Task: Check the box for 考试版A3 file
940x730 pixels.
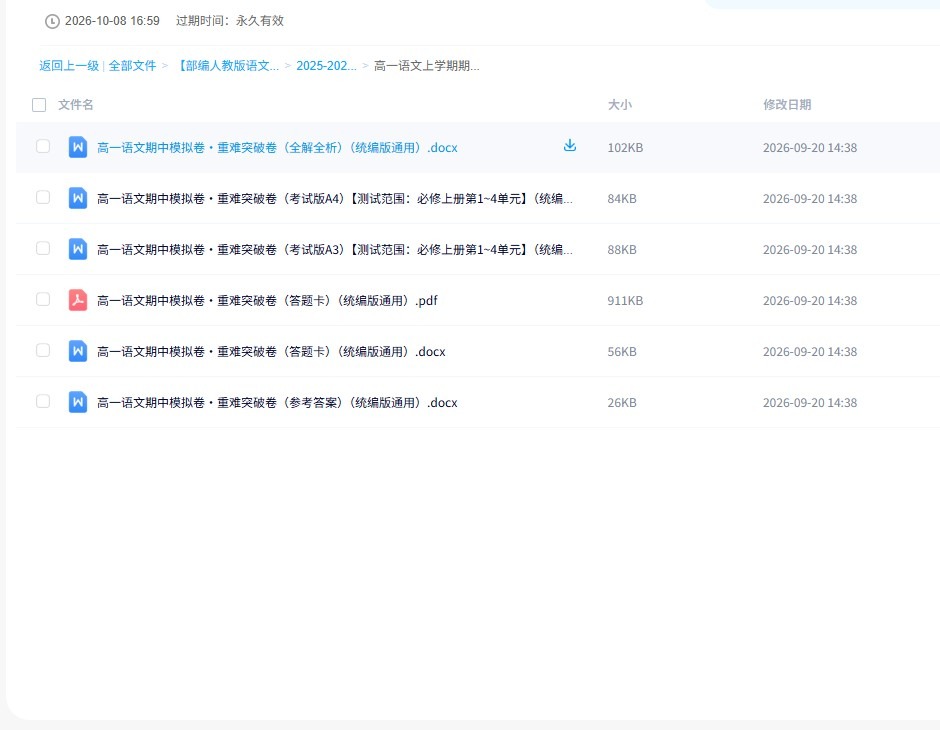Action: [43, 248]
